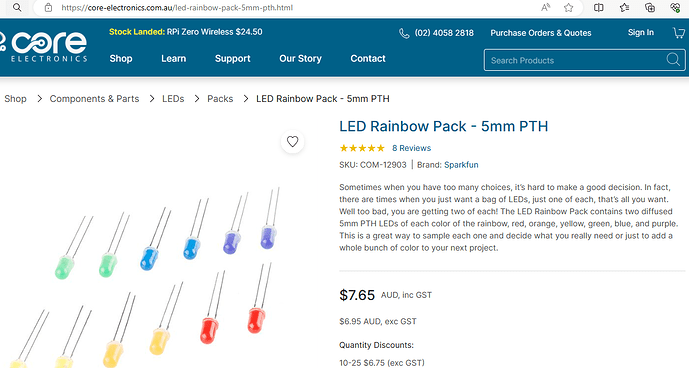Click the wishlist heart icon

(x=292, y=142)
